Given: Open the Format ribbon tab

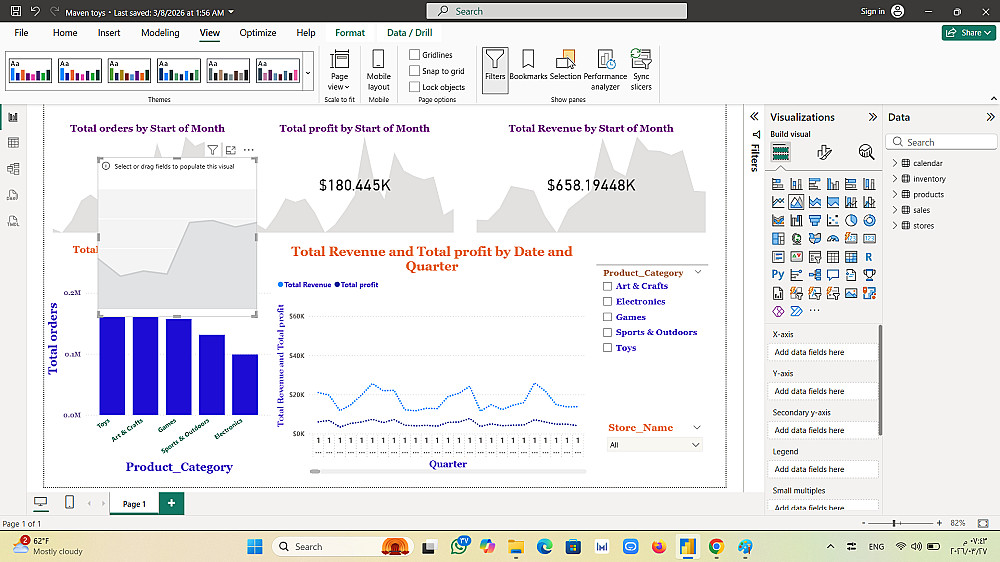Looking at the screenshot, I should click(350, 33).
